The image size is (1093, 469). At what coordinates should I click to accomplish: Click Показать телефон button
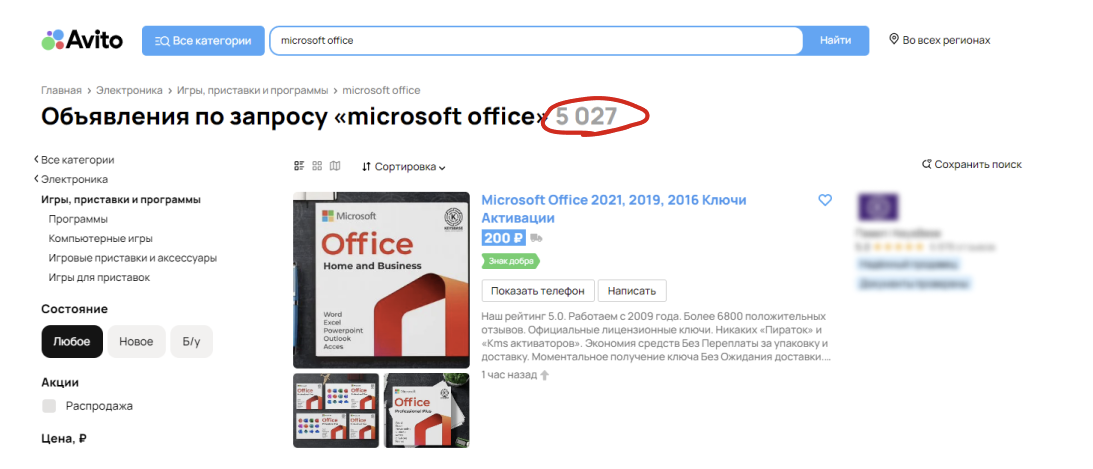coord(538,291)
